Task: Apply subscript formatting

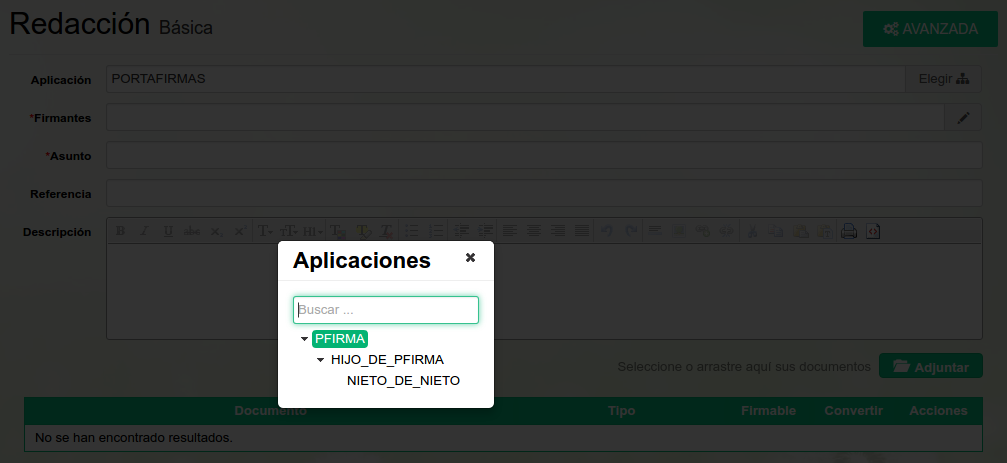Action: [216, 231]
